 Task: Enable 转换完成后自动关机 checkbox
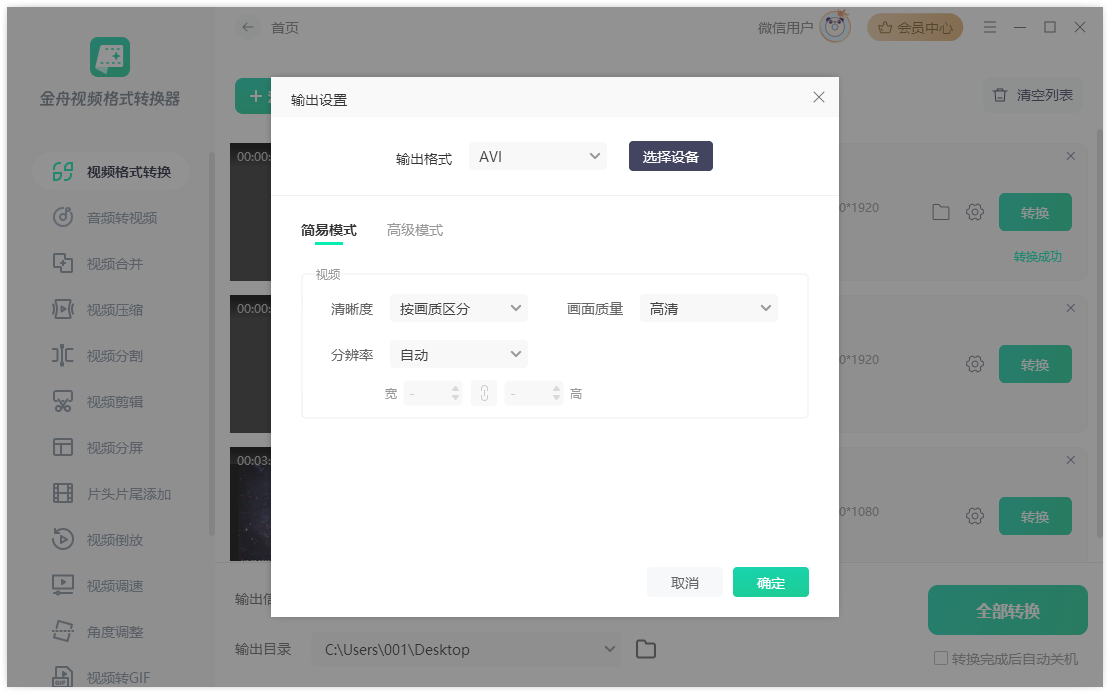[x=940, y=658]
